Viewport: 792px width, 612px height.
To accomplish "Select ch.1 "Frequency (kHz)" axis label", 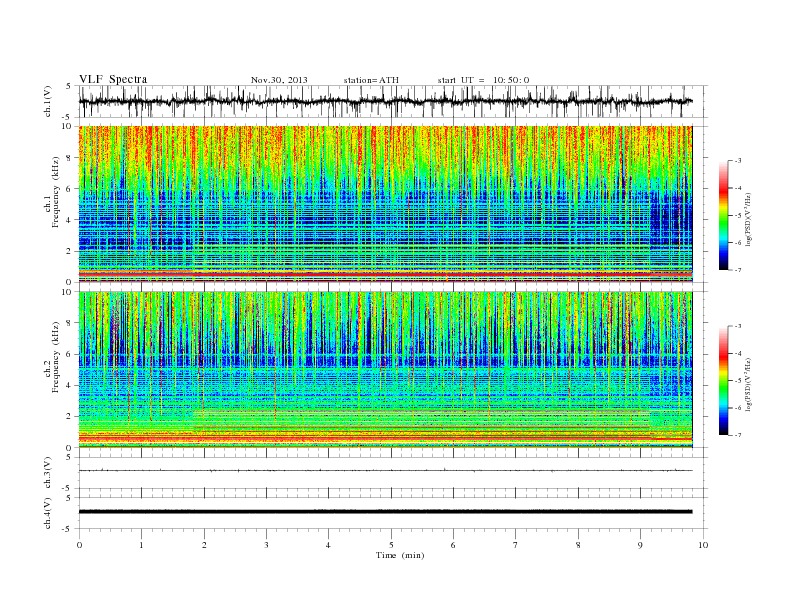I will pyautogui.click(x=55, y=192).
